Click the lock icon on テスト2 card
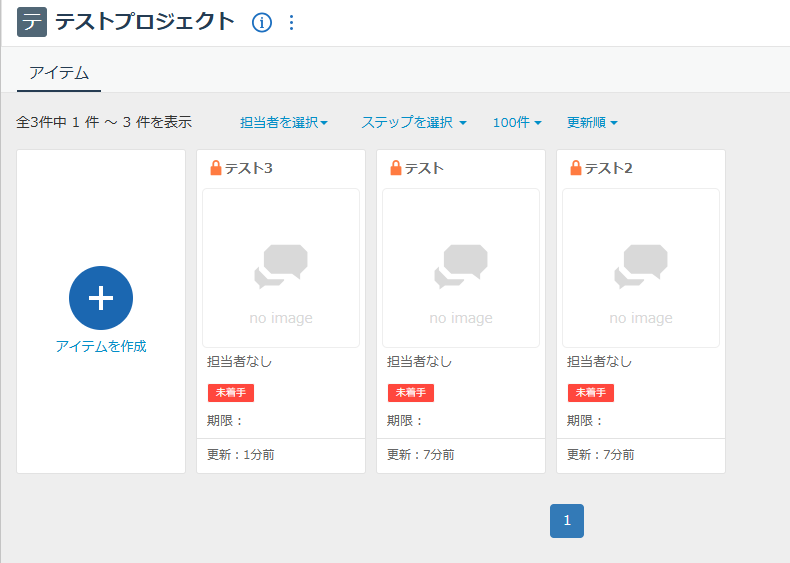This screenshot has height=563, width=790. (575, 168)
